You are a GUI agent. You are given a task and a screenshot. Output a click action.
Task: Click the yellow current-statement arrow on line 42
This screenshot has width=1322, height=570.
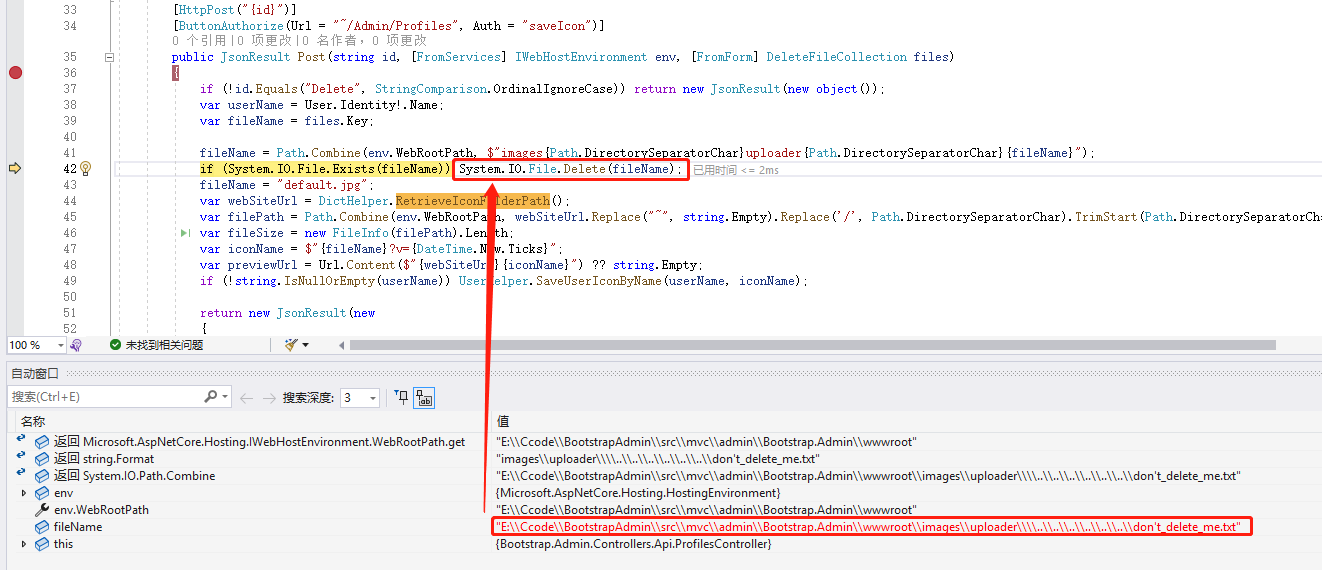tap(14, 169)
